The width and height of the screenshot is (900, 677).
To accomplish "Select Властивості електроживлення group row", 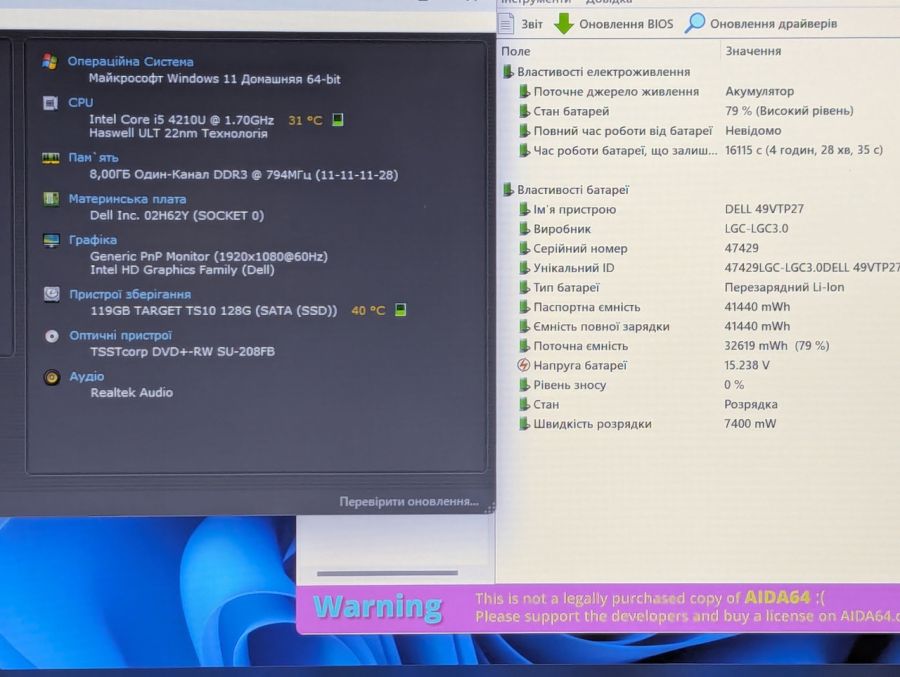I will pyautogui.click(x=596, y=72).
